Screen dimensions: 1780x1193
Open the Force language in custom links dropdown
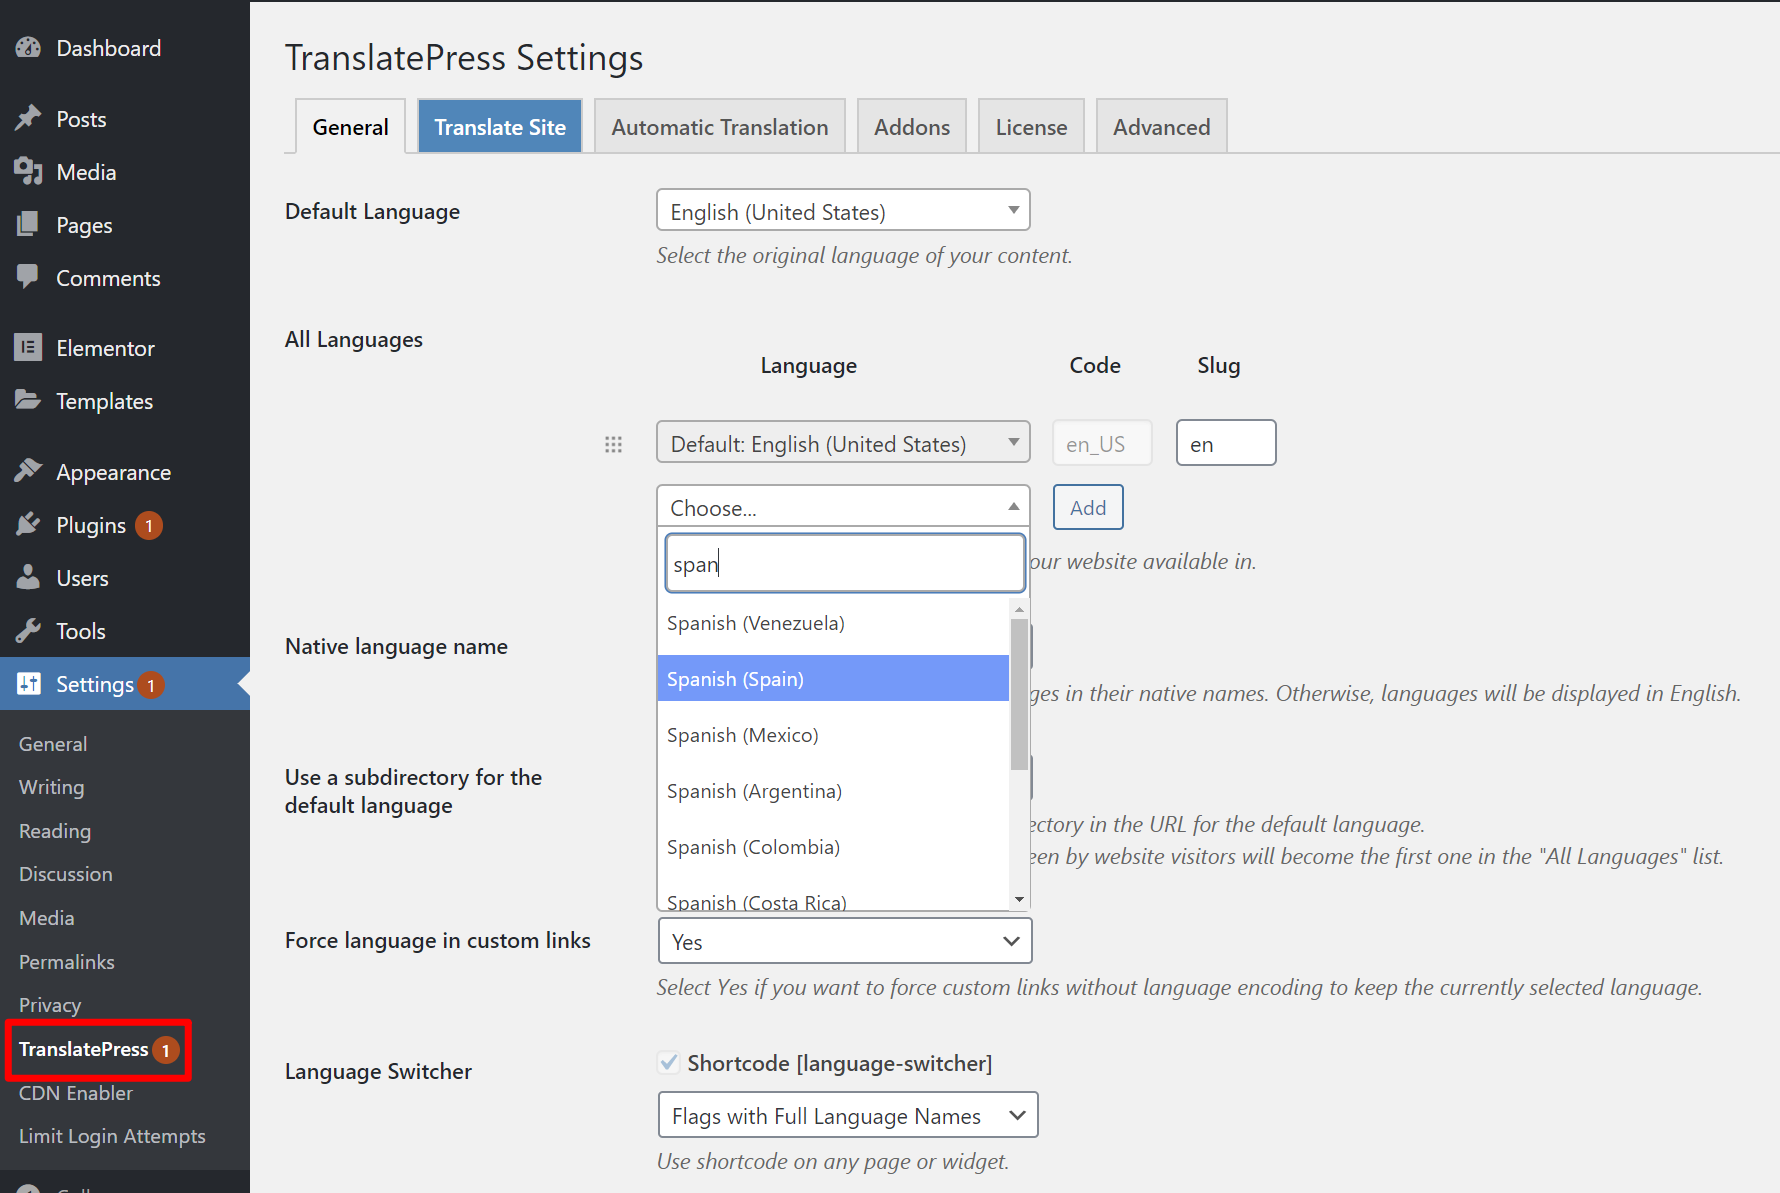pos(845,941)
